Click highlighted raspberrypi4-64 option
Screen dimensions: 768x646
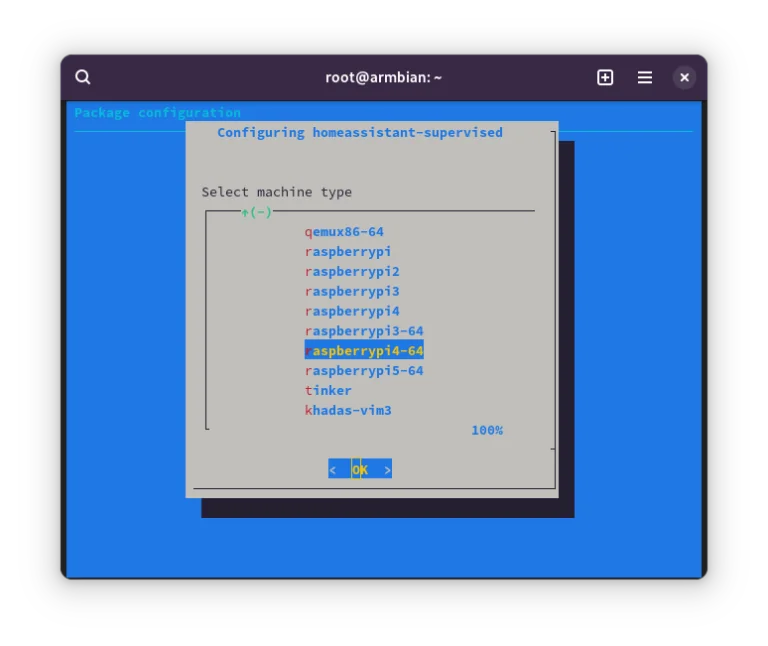pyautogui.click(x=364, y=351)
